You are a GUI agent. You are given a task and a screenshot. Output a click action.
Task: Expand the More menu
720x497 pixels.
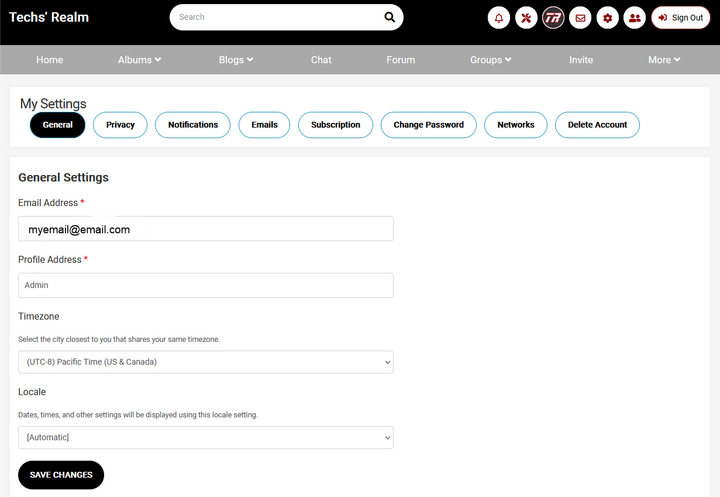pyautogui.click(x=664, y=60)
